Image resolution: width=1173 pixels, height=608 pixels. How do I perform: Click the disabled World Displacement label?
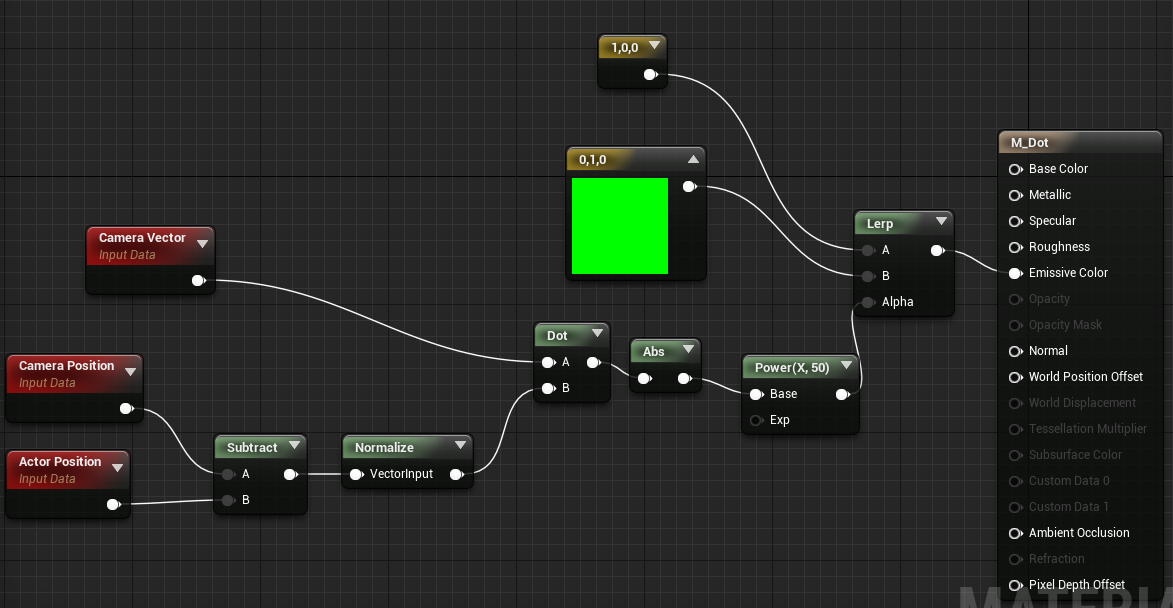pyautogui.click(x=1082, y=402)
